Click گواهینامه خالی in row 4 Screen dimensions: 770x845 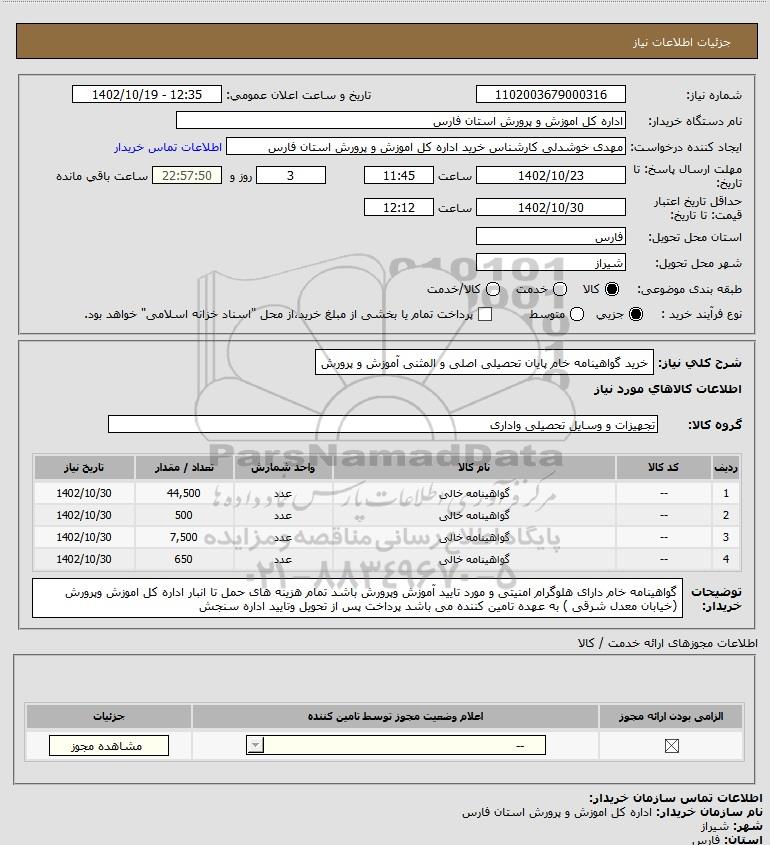[x=474, y=559]
